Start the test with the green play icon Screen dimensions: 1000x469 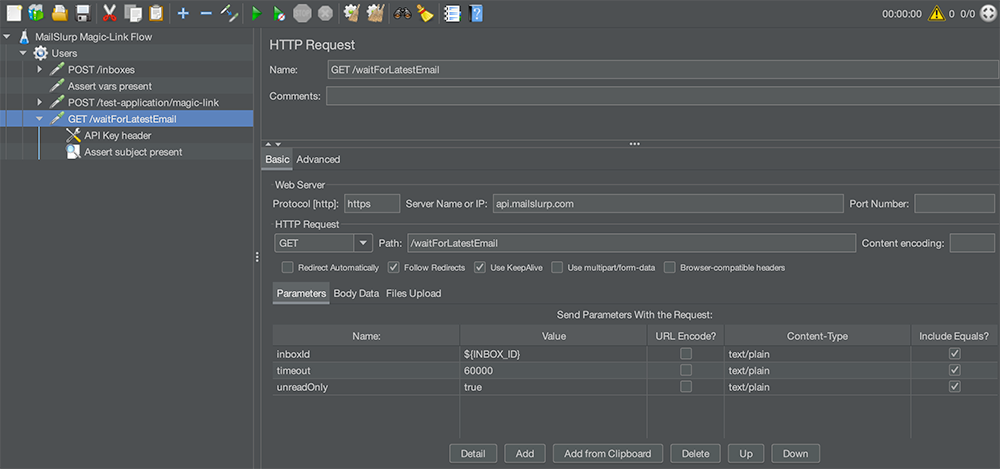pos(256,13)
